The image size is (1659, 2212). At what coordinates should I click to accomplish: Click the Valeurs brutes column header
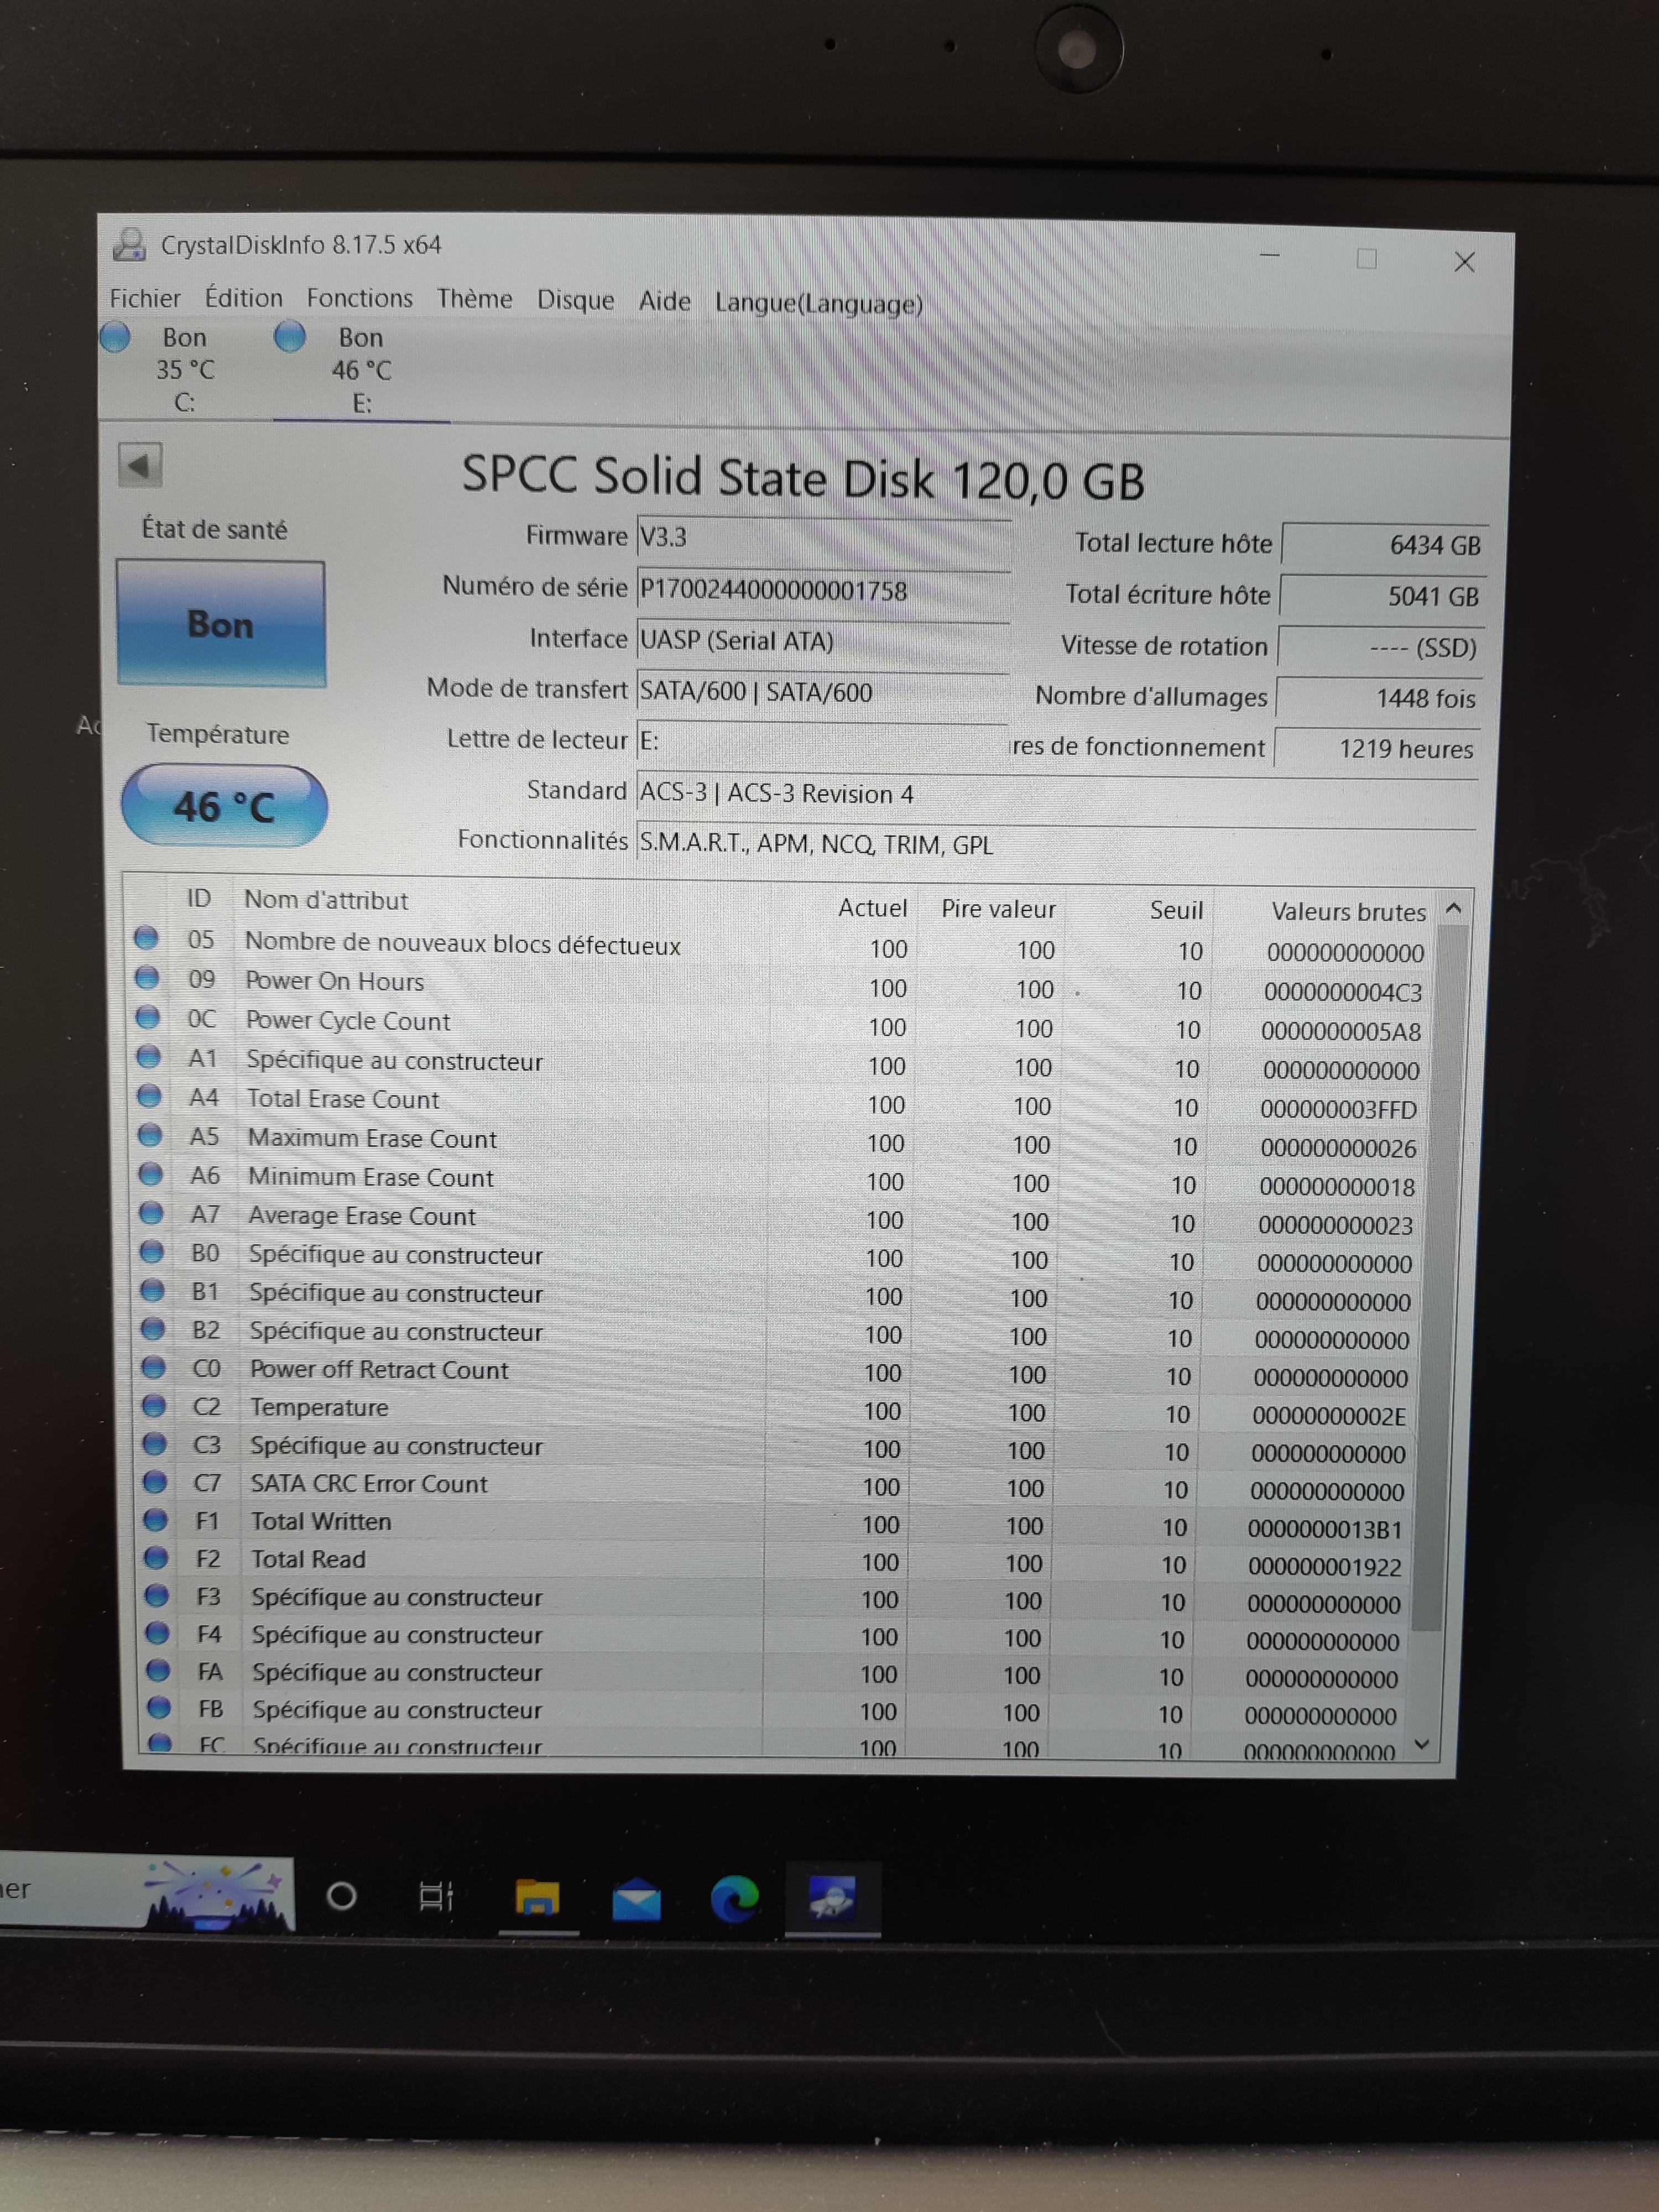click(1348, 912)
